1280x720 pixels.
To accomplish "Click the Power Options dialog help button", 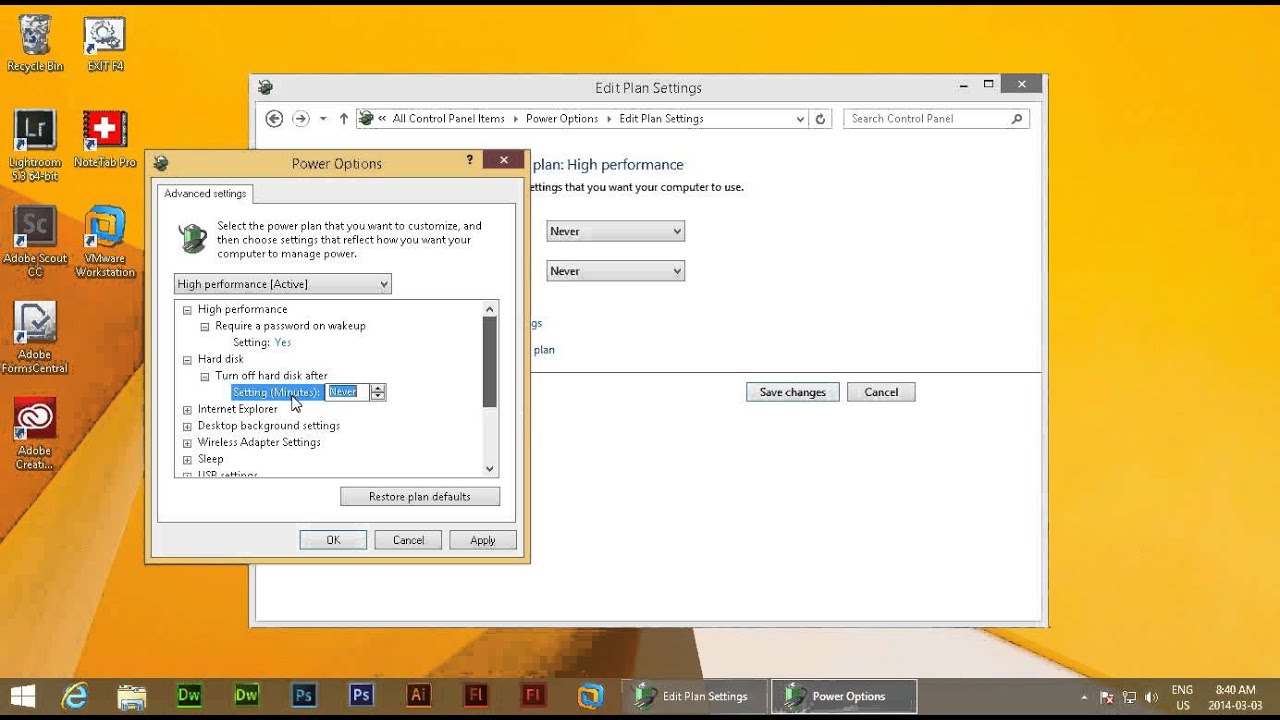I will (x=470, y=160).
